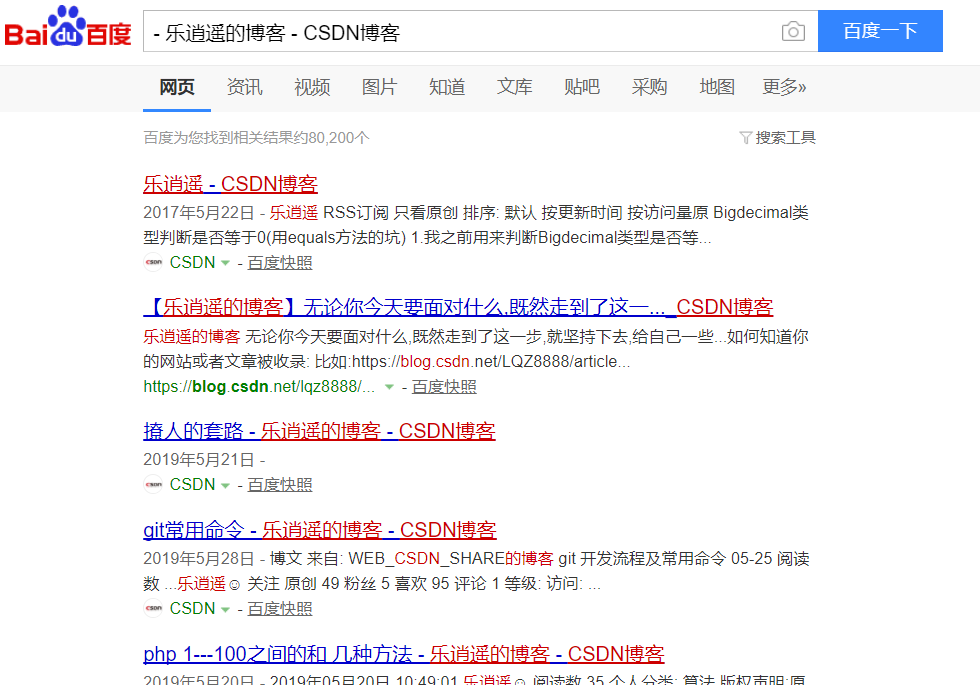
Task: Open 撩人的套路 - 乐逍遥的博客 result
Action: [x=319, y=431]
